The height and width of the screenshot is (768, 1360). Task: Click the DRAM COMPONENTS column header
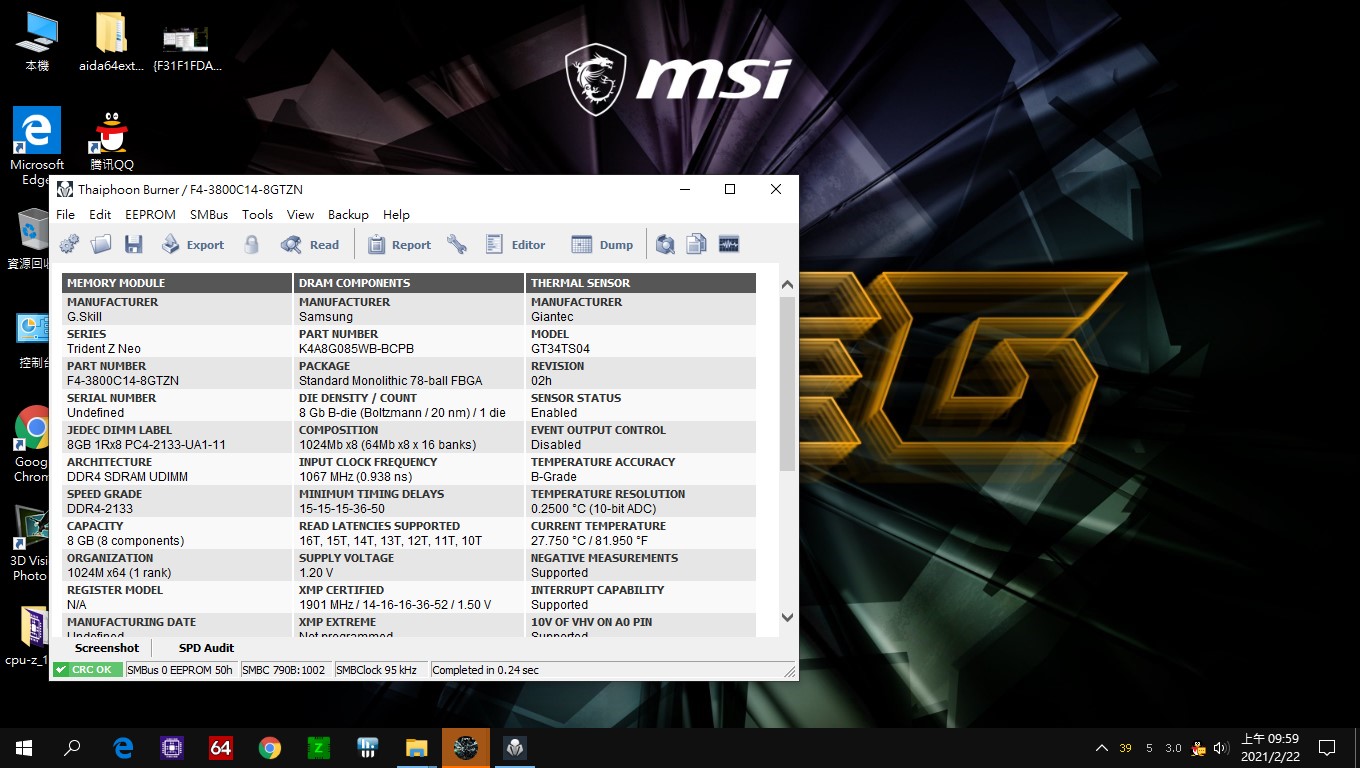[409, 283]
